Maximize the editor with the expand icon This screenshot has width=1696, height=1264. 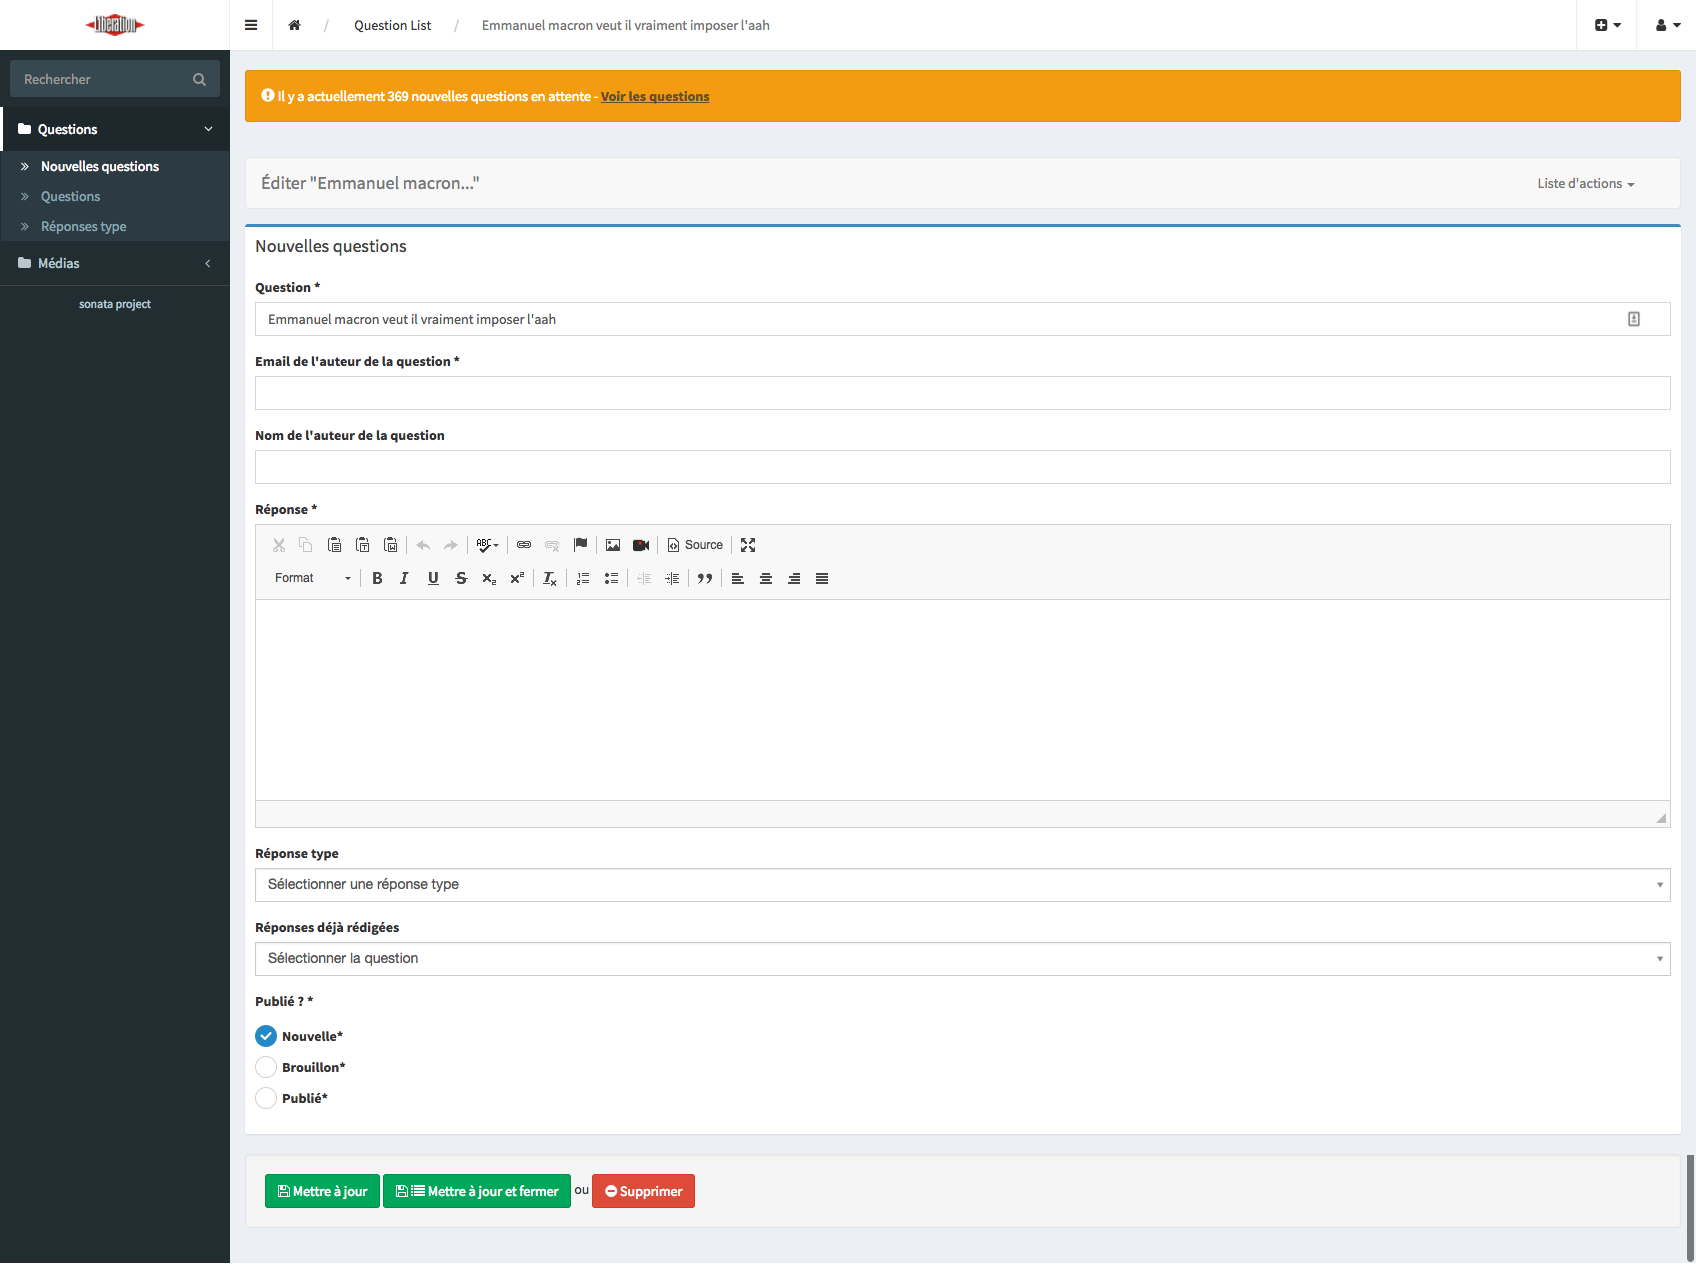[x=748, y=545]
